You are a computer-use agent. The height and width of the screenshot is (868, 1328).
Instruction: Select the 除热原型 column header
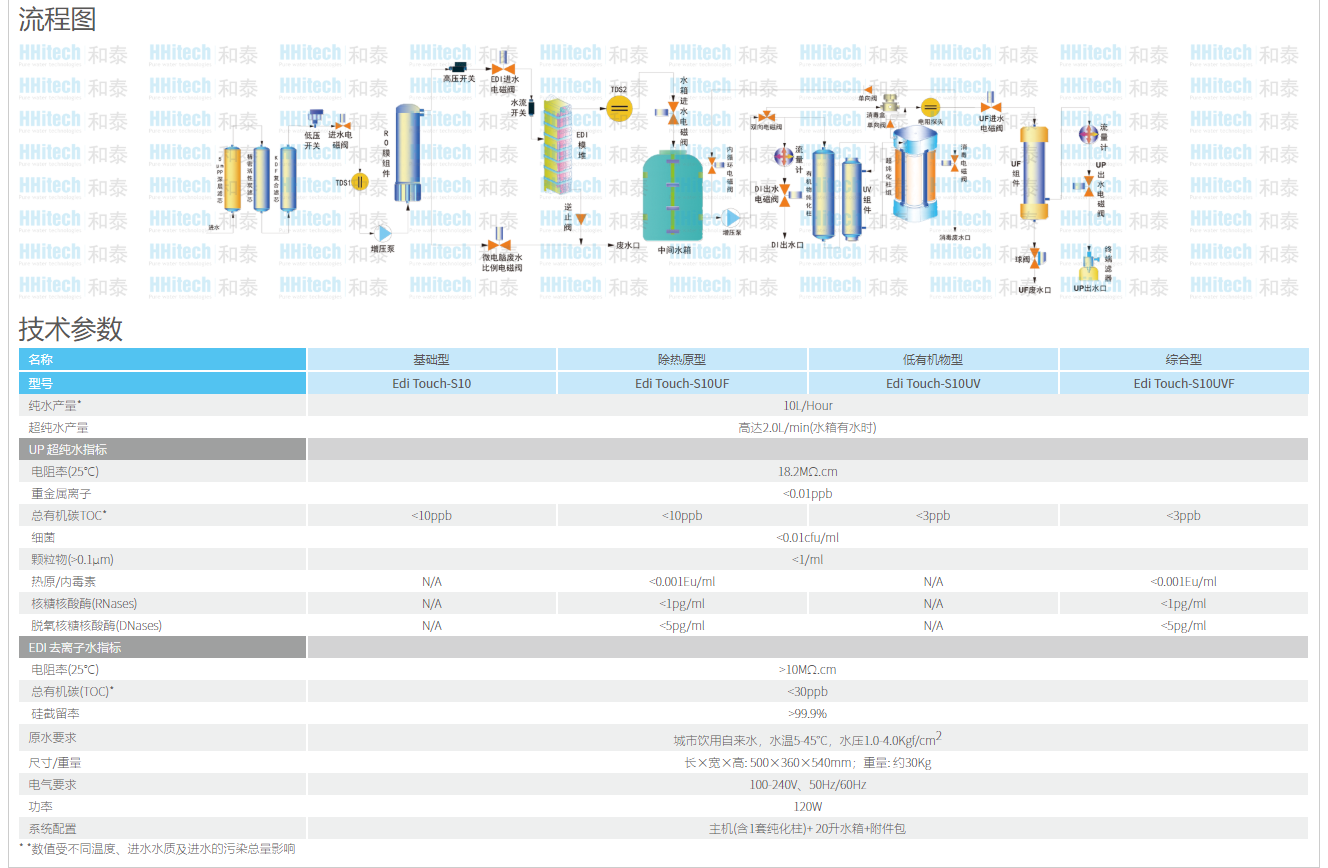tap(682, 360)
